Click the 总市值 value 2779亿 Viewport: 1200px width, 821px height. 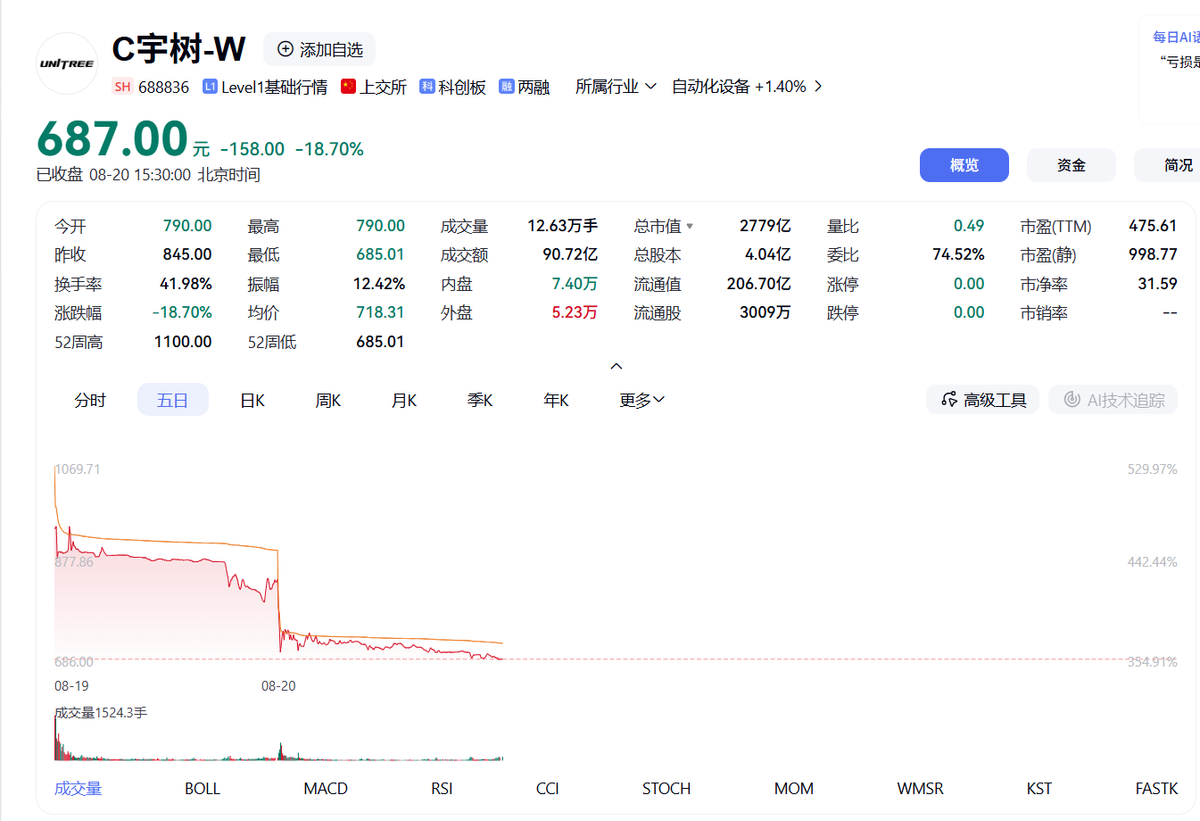(765, 226)
